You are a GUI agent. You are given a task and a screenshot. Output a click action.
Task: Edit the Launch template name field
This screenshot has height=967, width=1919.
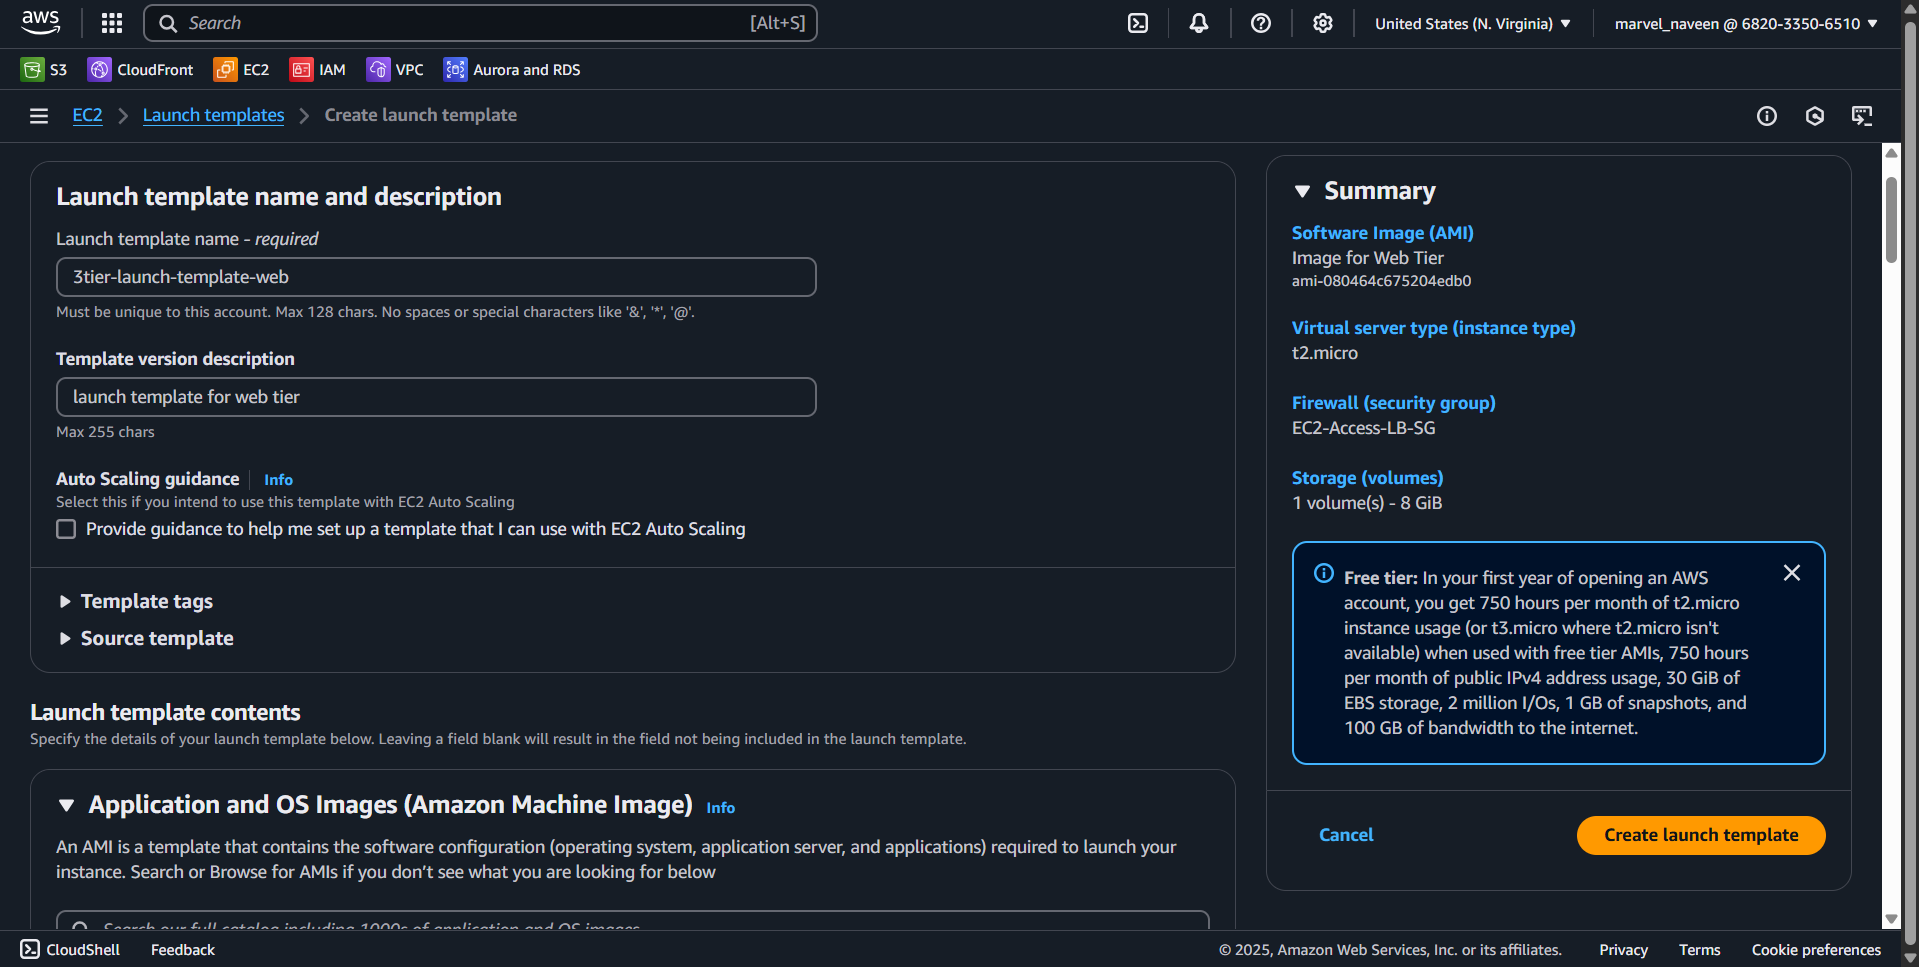(x=436, y=277)
